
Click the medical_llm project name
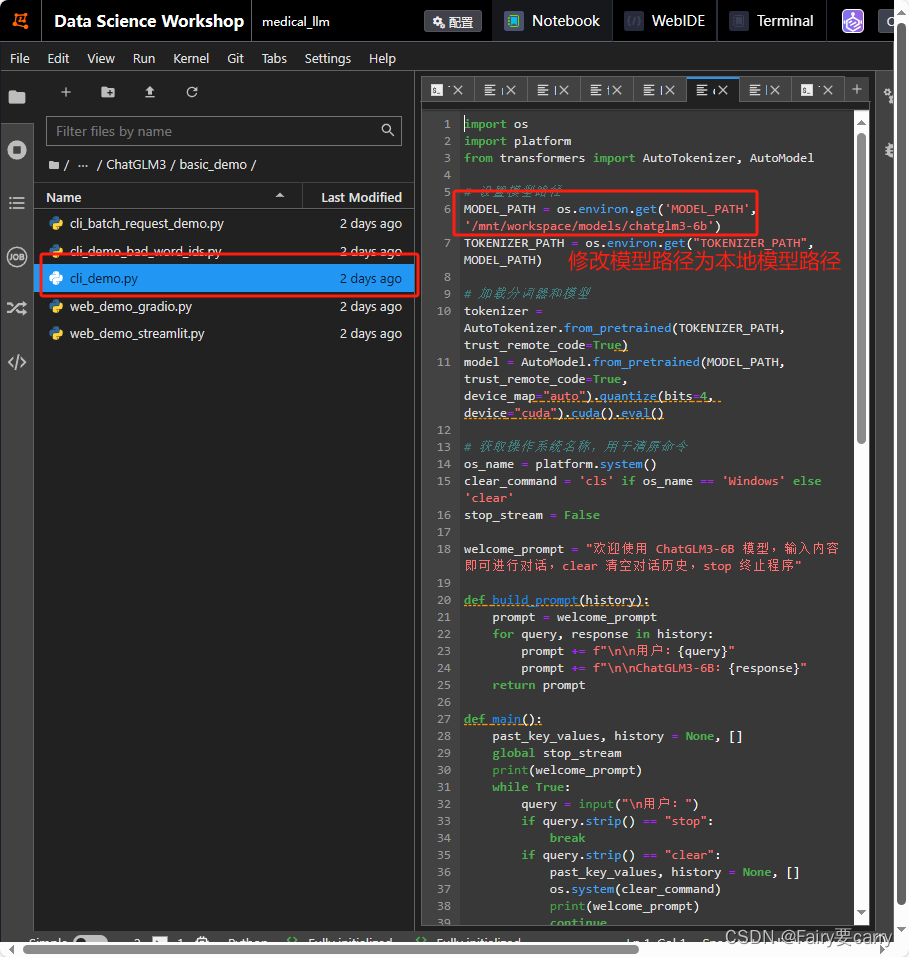pyautogui.click(x=296, y=22)
